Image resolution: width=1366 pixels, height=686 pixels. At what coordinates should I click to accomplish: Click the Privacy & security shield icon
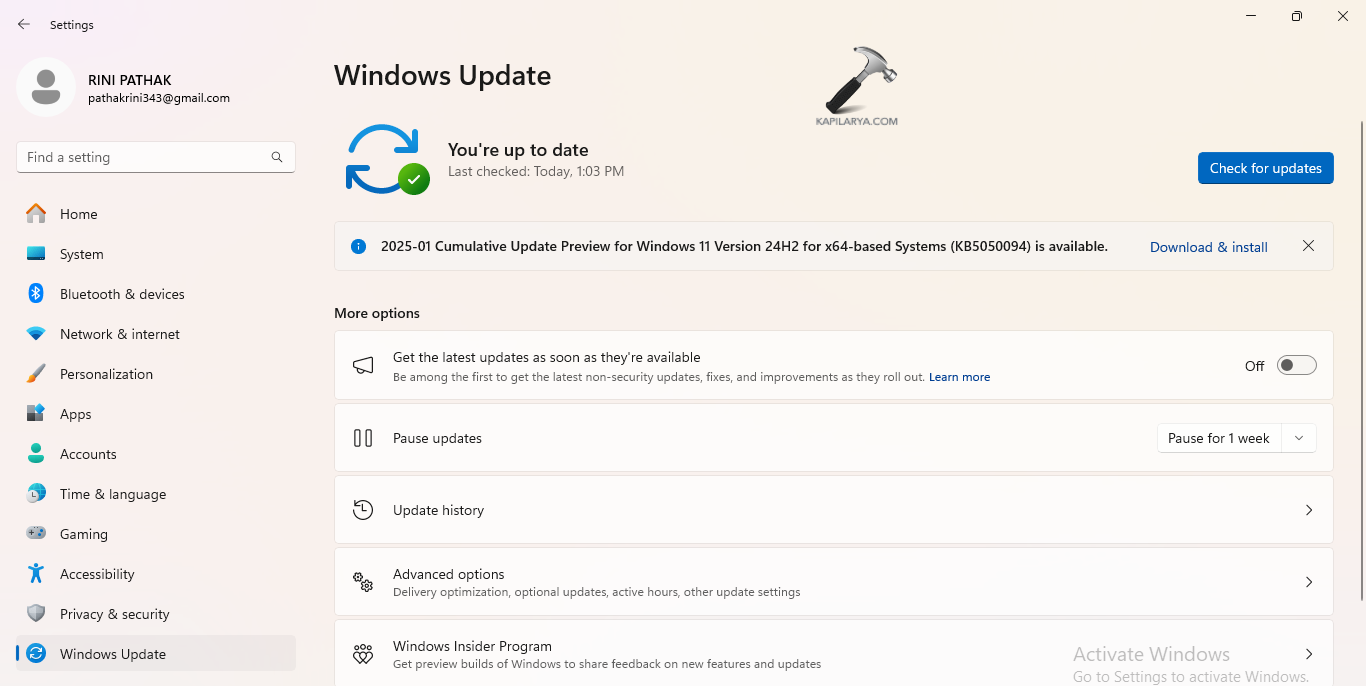pos(36,614)
